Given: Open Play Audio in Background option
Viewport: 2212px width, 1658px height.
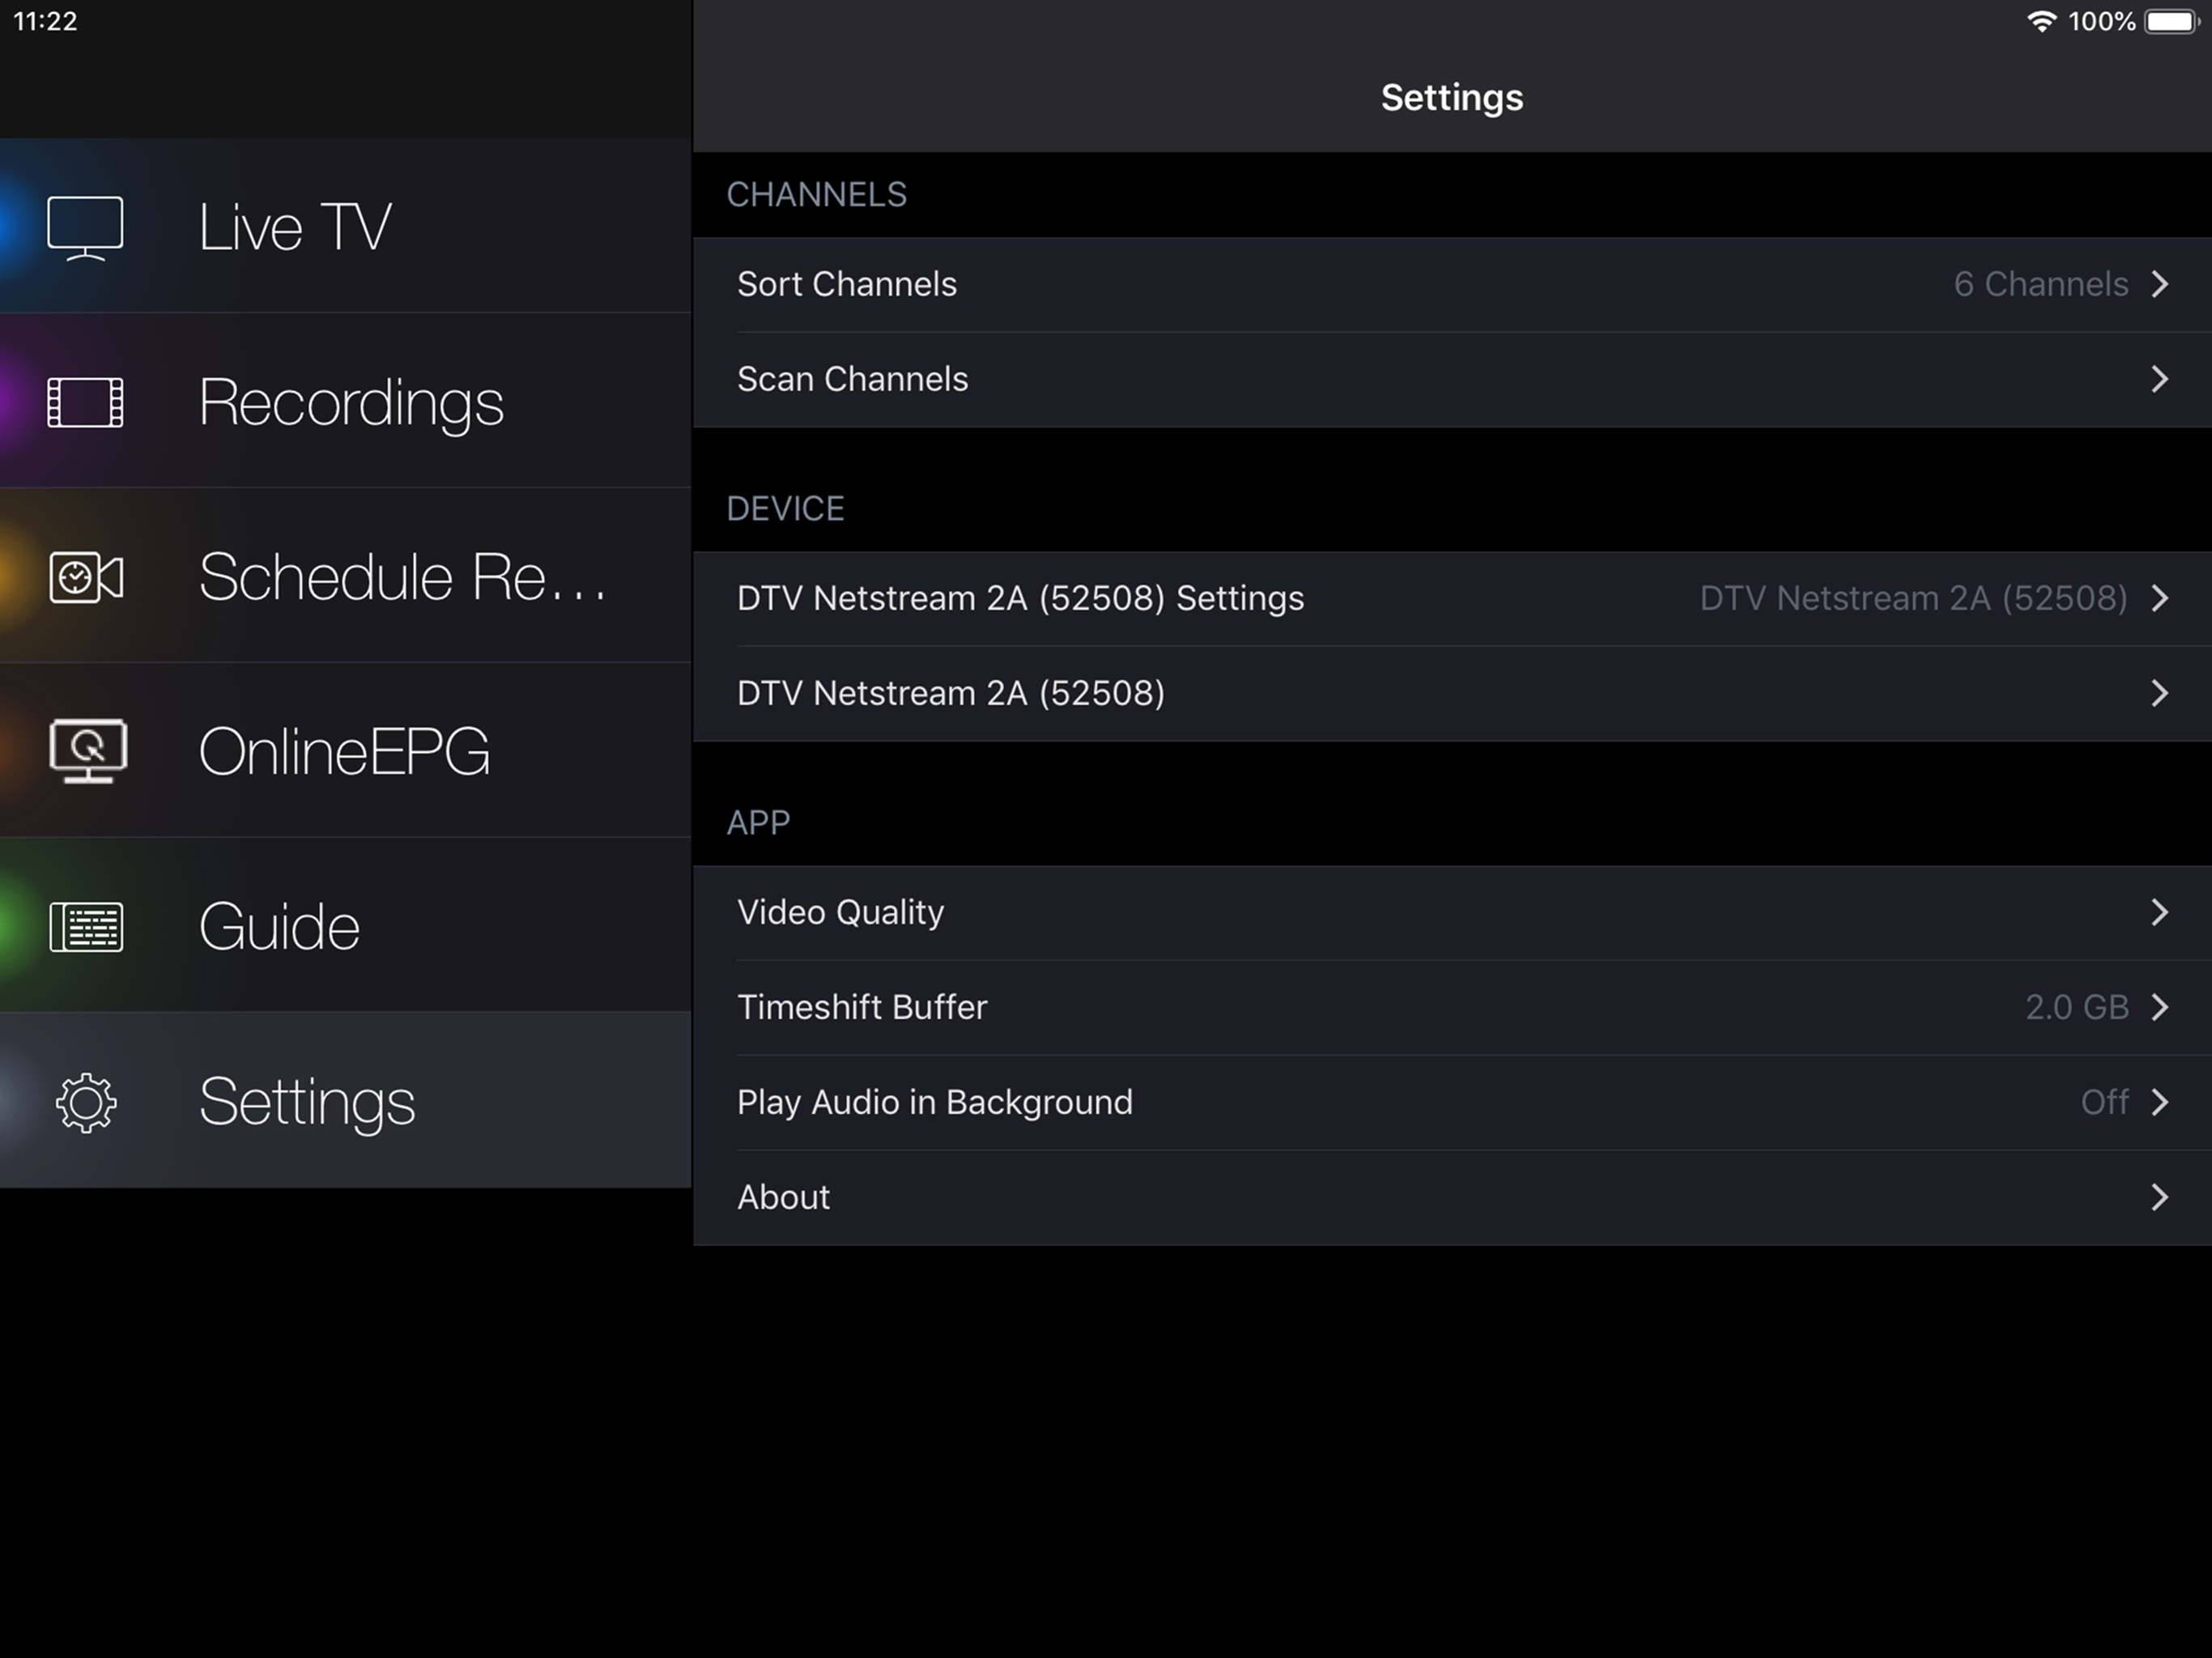Looking at the screenshot, I should pyautogui.click(x=1452, y=1102).
